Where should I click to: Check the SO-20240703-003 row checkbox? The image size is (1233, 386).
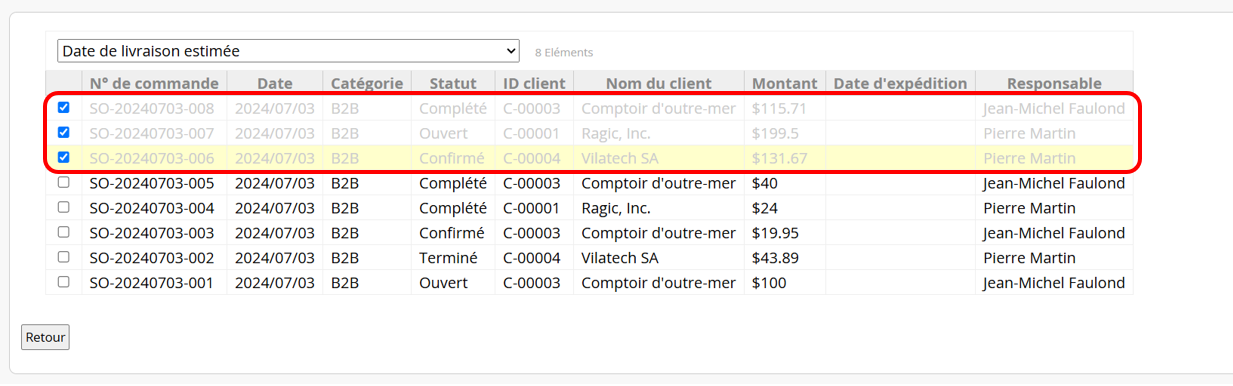pyautogui.click(x=64, y=232)
